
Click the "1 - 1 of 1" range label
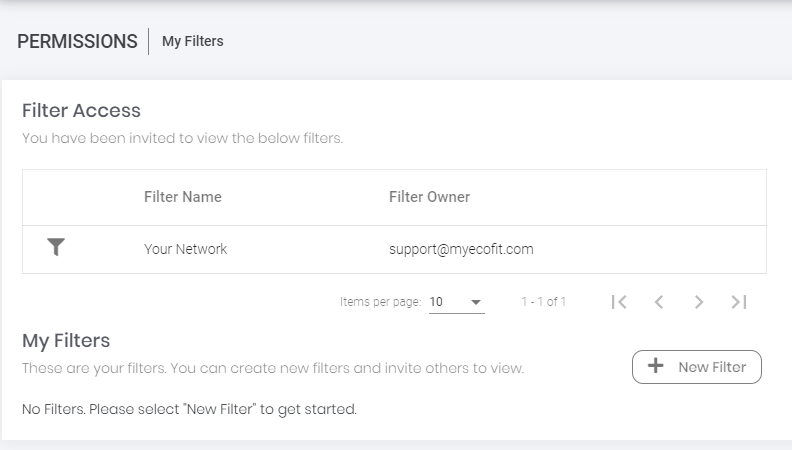[x=544, y=302]
